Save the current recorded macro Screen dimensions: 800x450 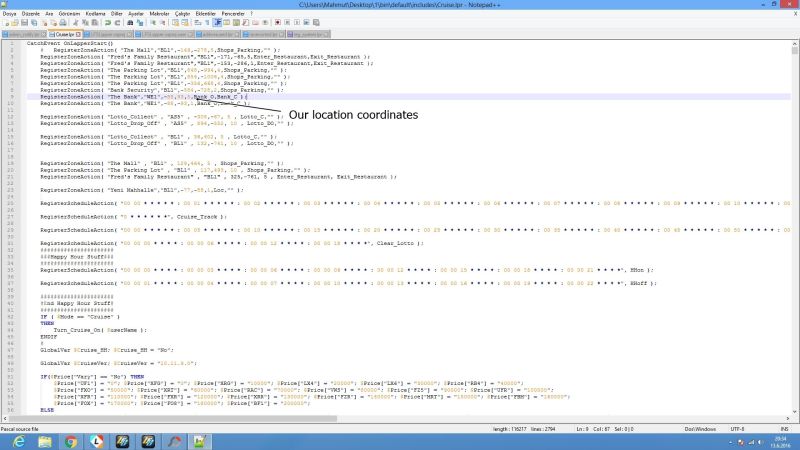[316, 22]
